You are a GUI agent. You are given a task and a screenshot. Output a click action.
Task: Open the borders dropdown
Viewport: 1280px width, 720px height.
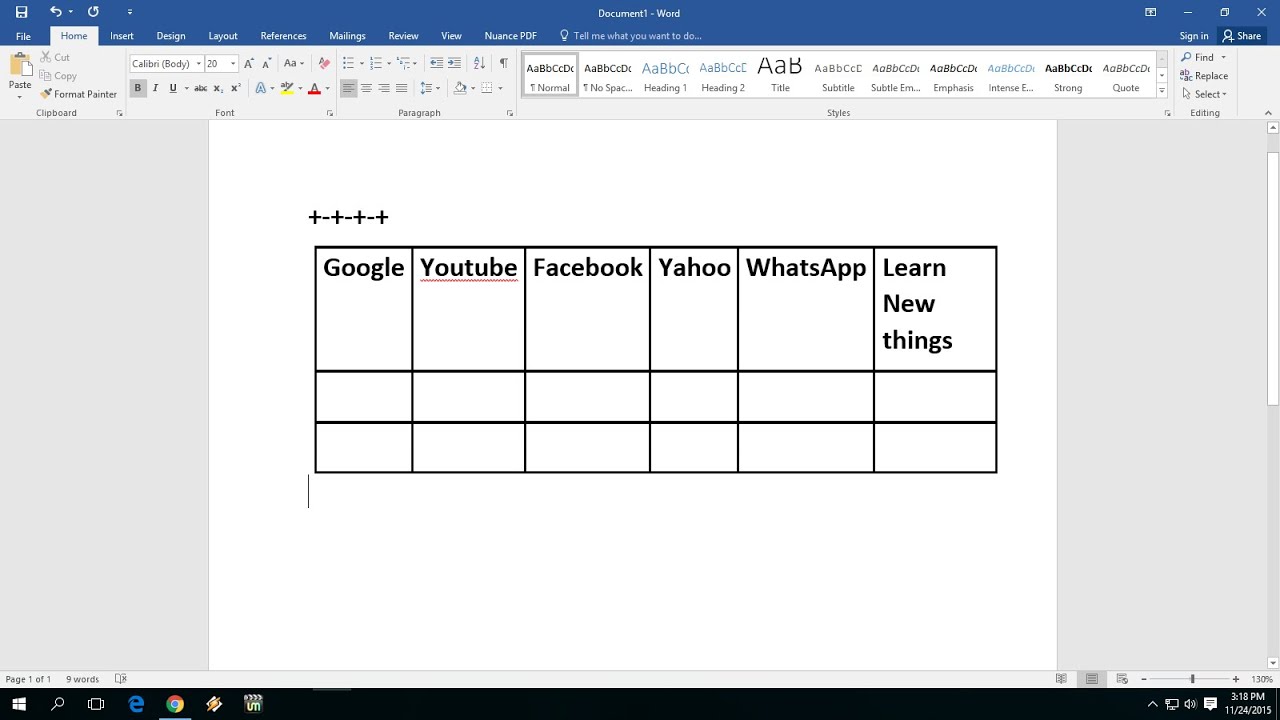tap(499, 89)
